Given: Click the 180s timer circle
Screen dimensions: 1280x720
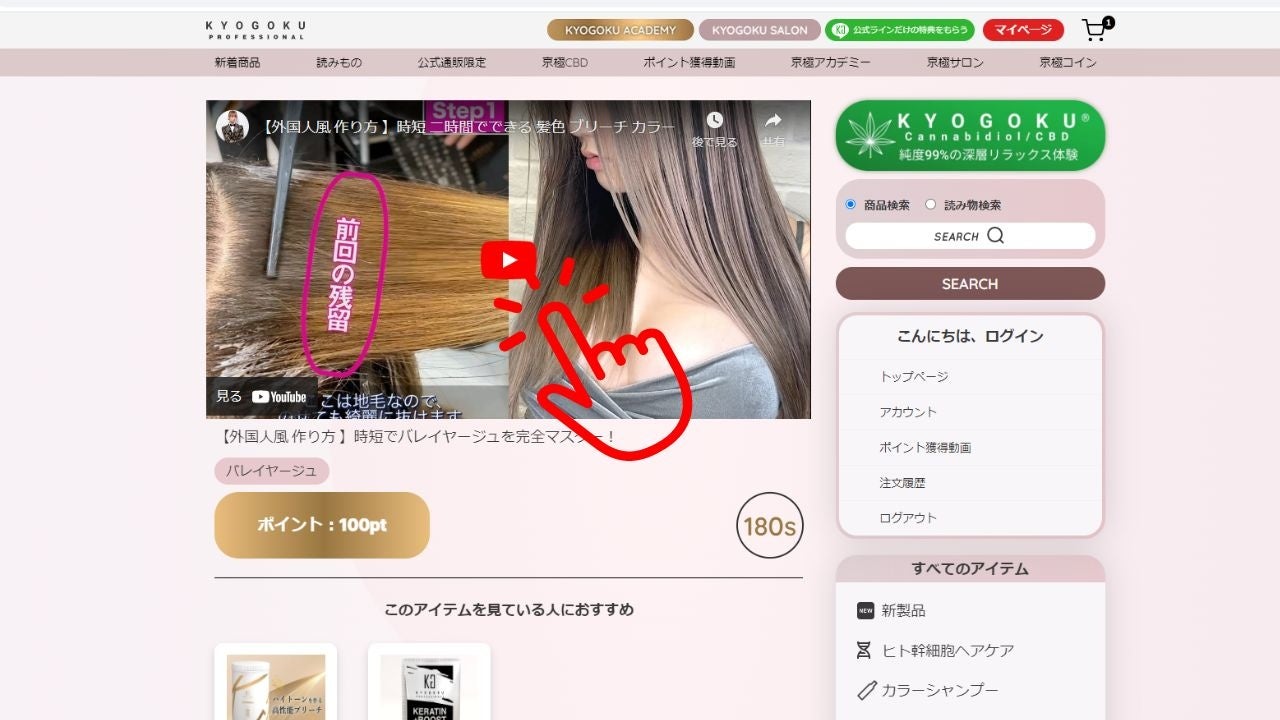Looking at the screenshot, I should (770, 525).
